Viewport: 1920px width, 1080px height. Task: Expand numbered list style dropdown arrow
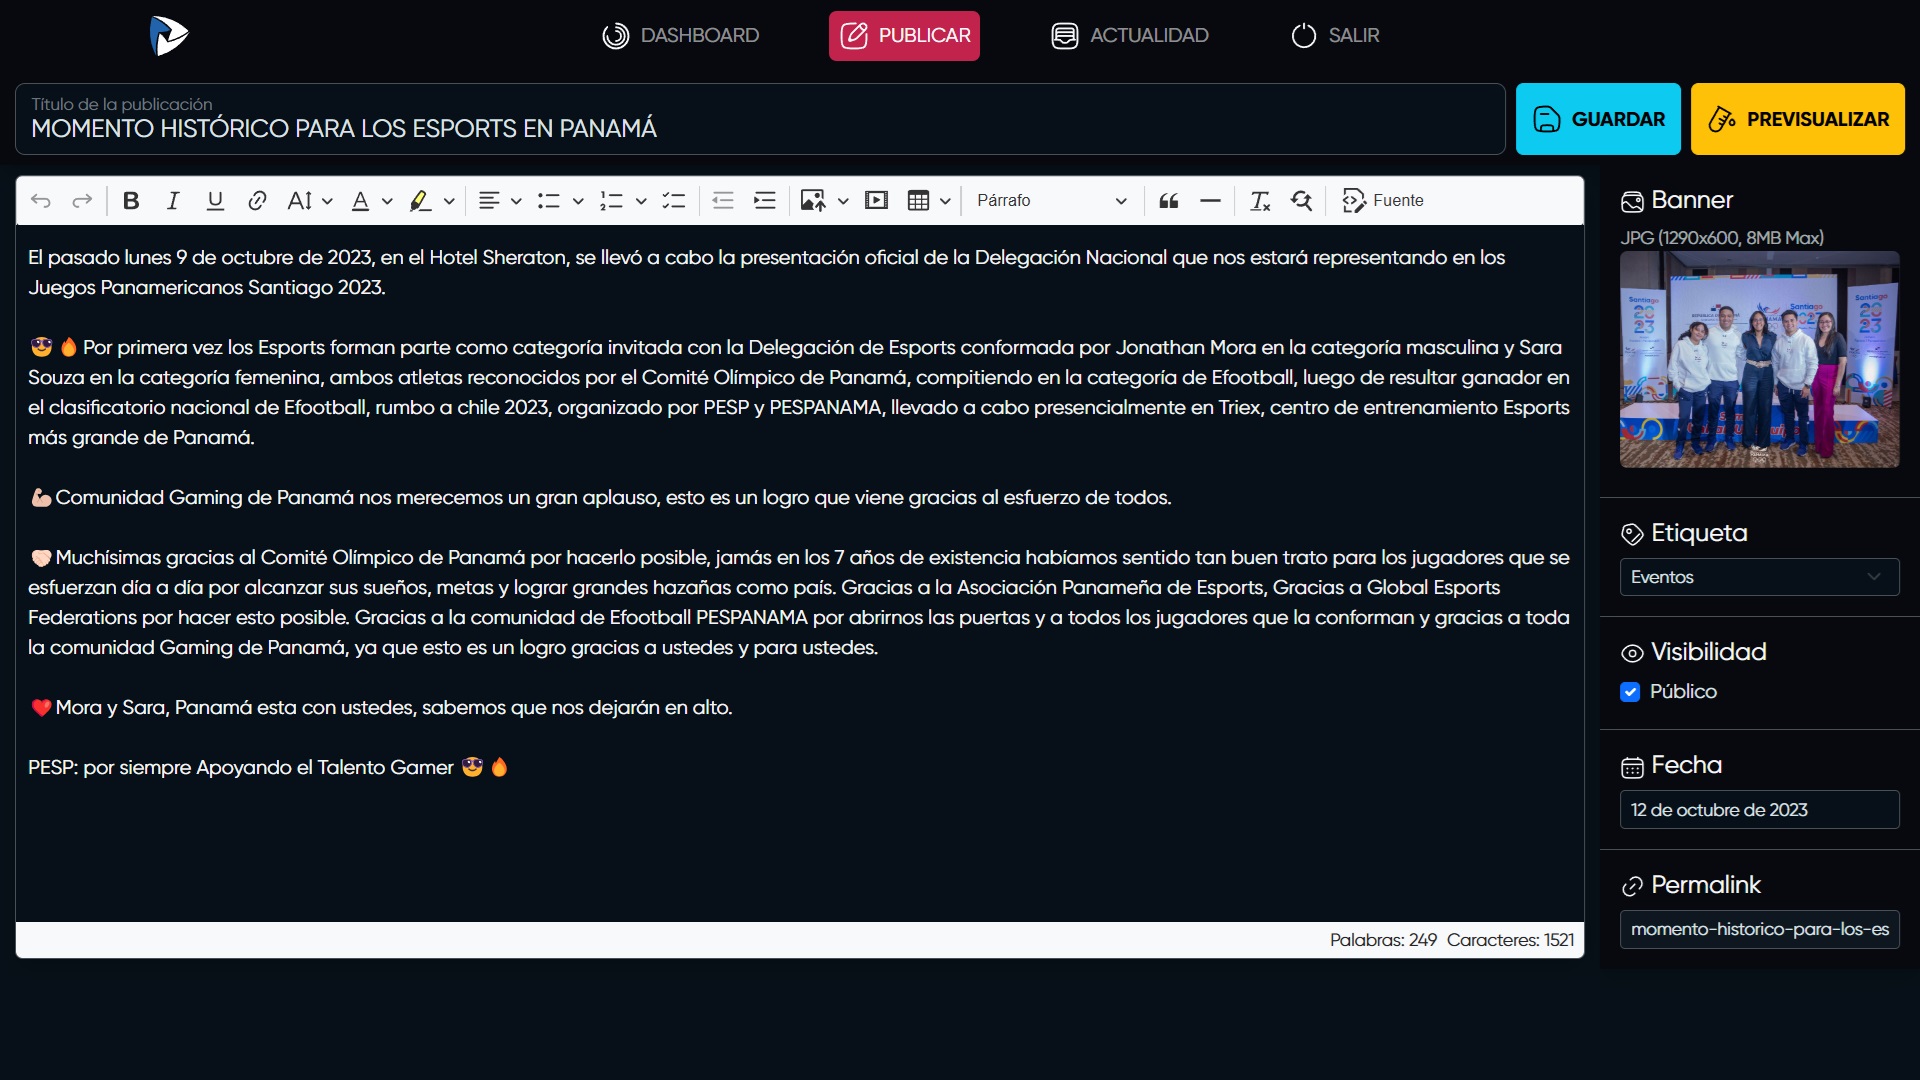[x=641, y=201]
